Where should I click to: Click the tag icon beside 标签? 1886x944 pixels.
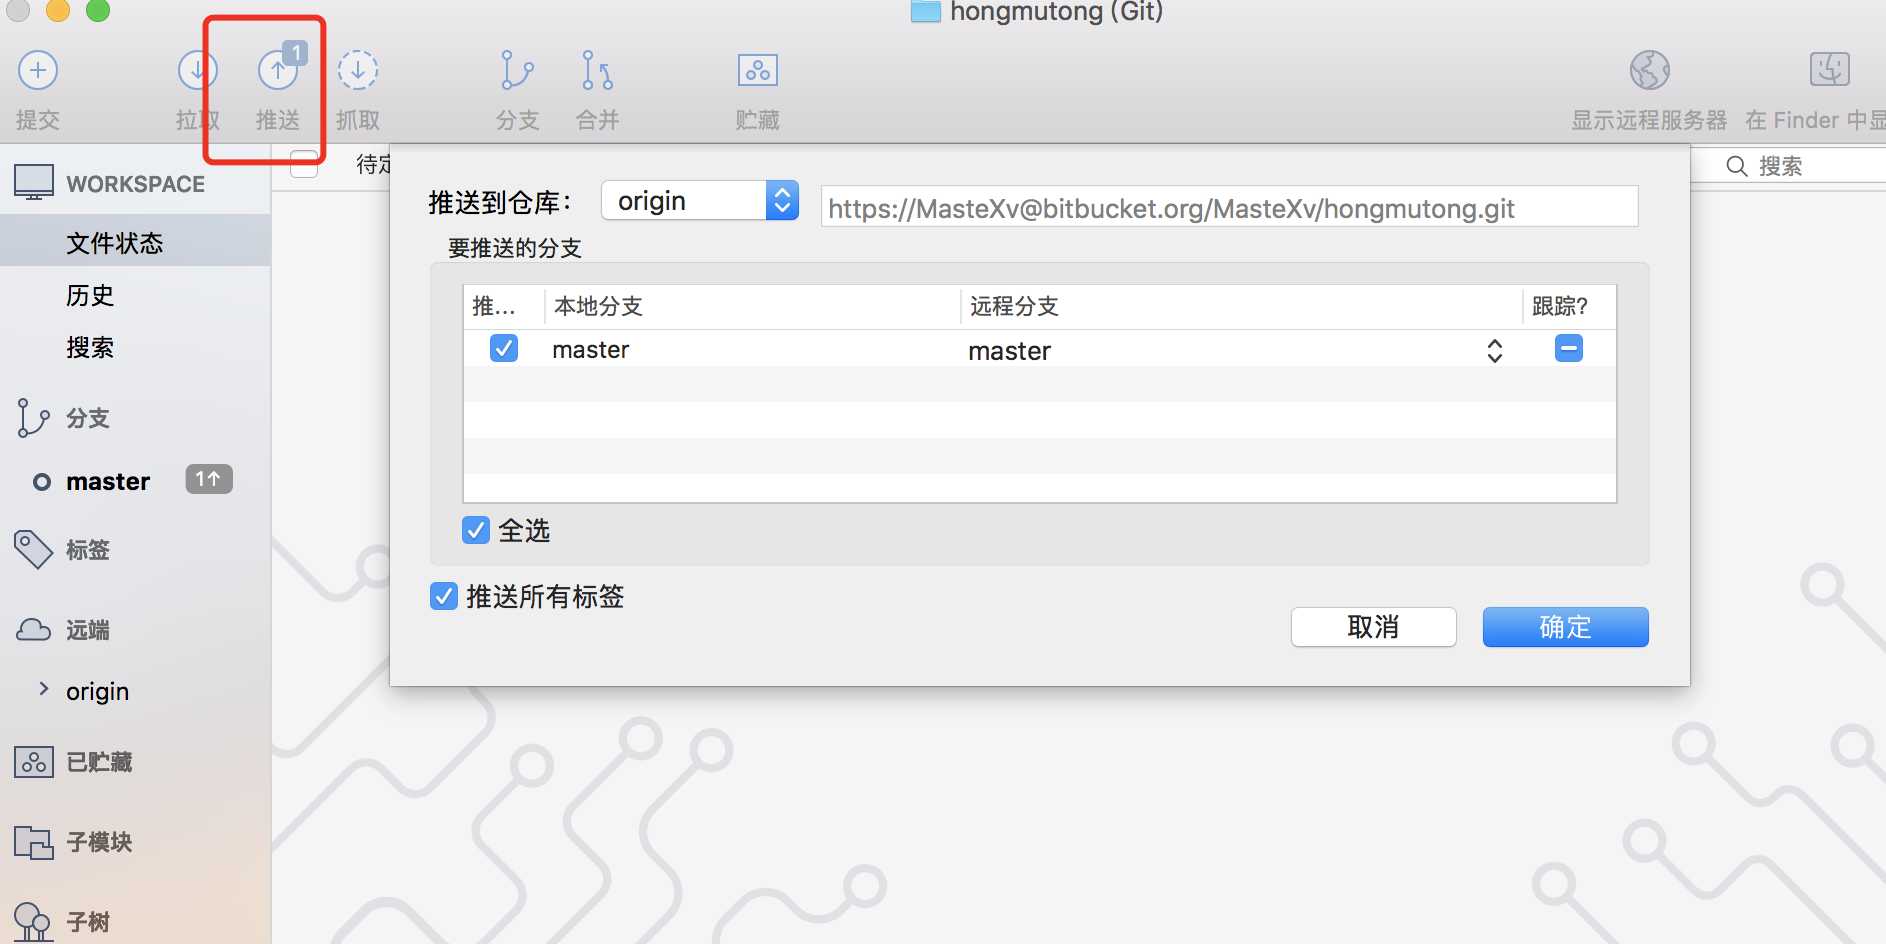(x=33, y=549)
